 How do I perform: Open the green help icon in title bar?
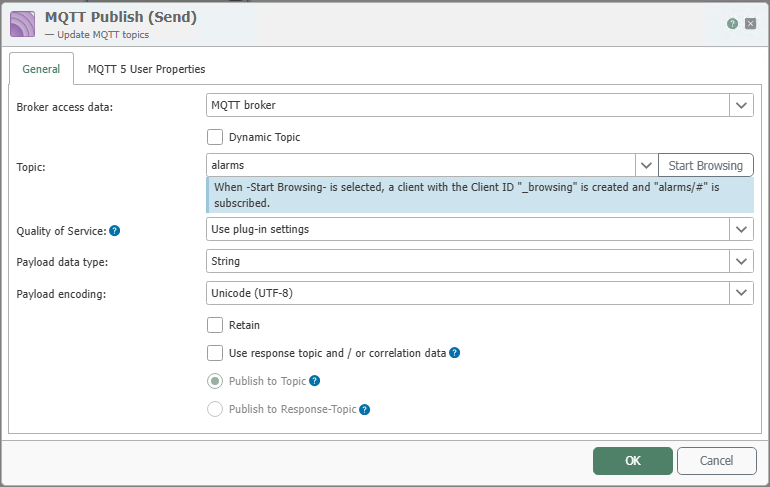tap(732, 24)
